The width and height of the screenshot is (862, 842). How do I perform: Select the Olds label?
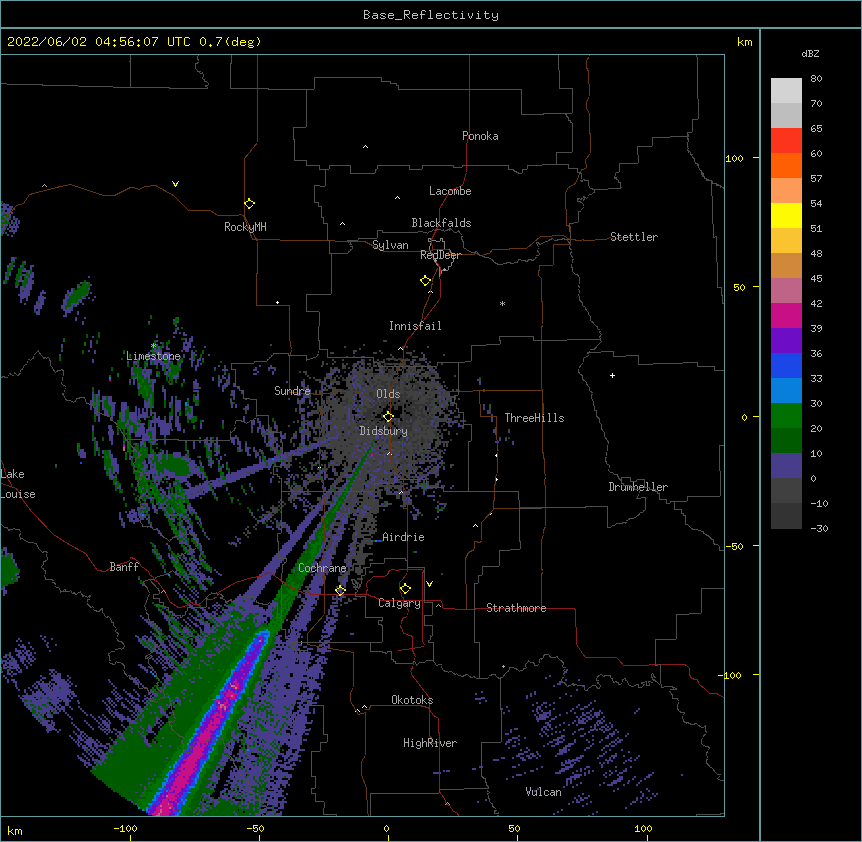(x=388, y=394)
